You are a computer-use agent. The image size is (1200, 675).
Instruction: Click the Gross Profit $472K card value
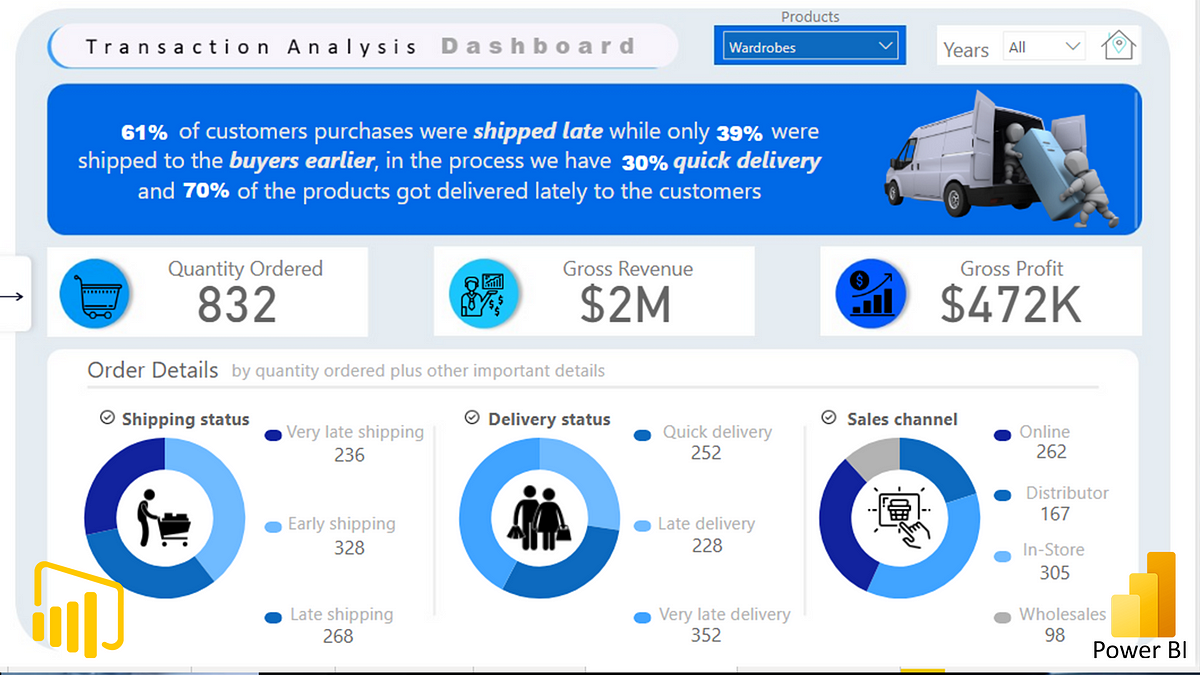pyautogui.click(x=1011, y=306)
